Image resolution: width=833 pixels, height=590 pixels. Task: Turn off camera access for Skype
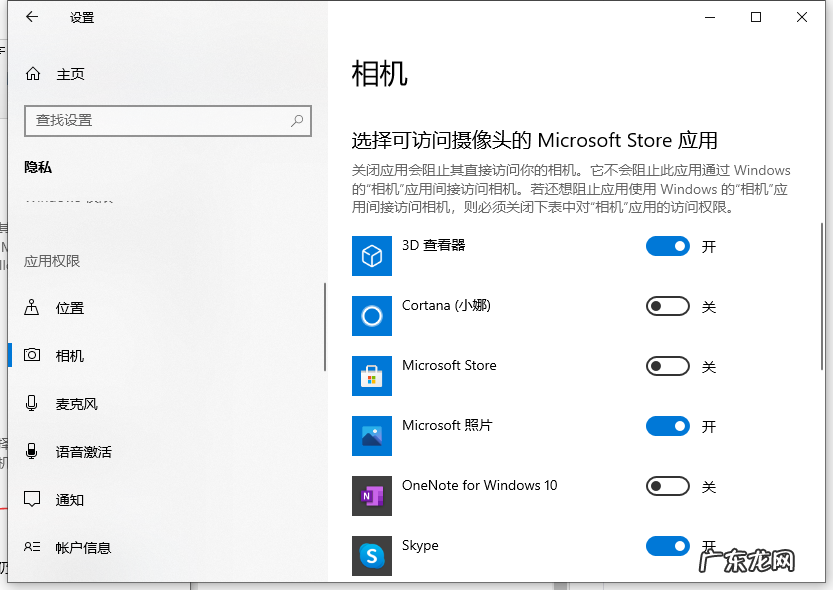(x=667, y=546)
